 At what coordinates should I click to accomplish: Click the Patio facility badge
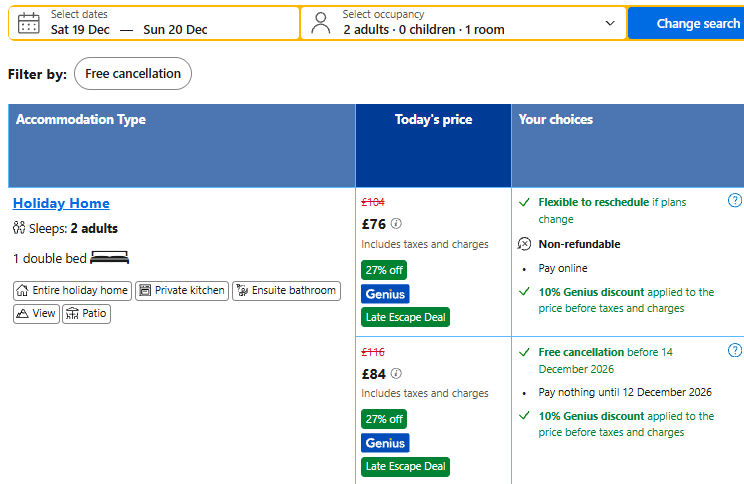(86, 314)
